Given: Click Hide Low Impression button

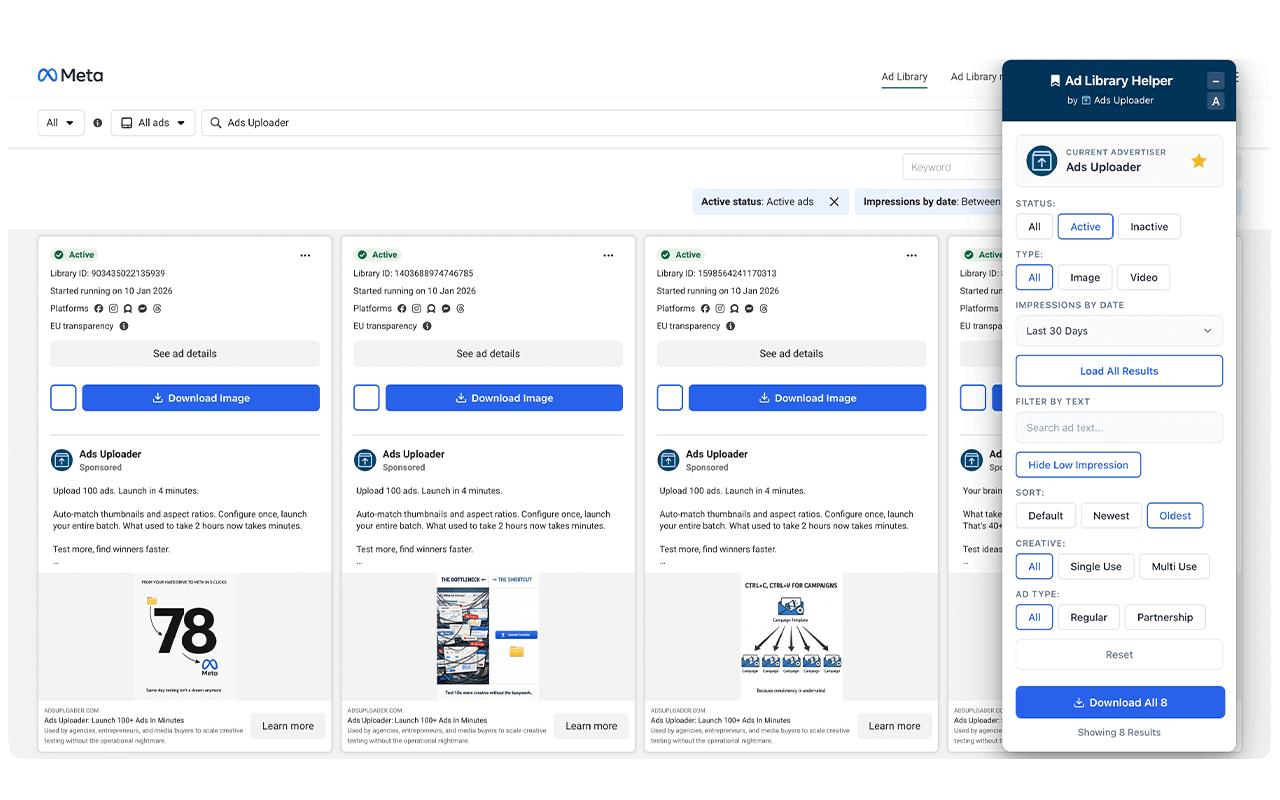Looking at the screenshot, I should (1078, 465).
